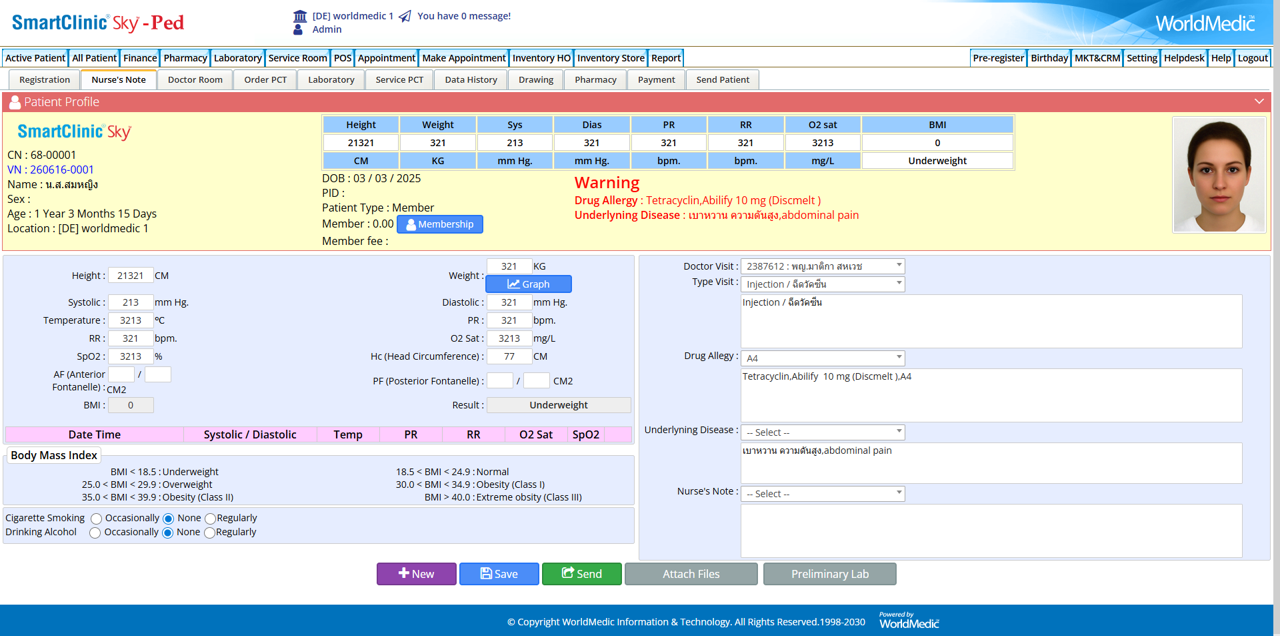Screen dimensions: 1280x636
Task: Click the SpO2 input field
Action: (130, 357)
